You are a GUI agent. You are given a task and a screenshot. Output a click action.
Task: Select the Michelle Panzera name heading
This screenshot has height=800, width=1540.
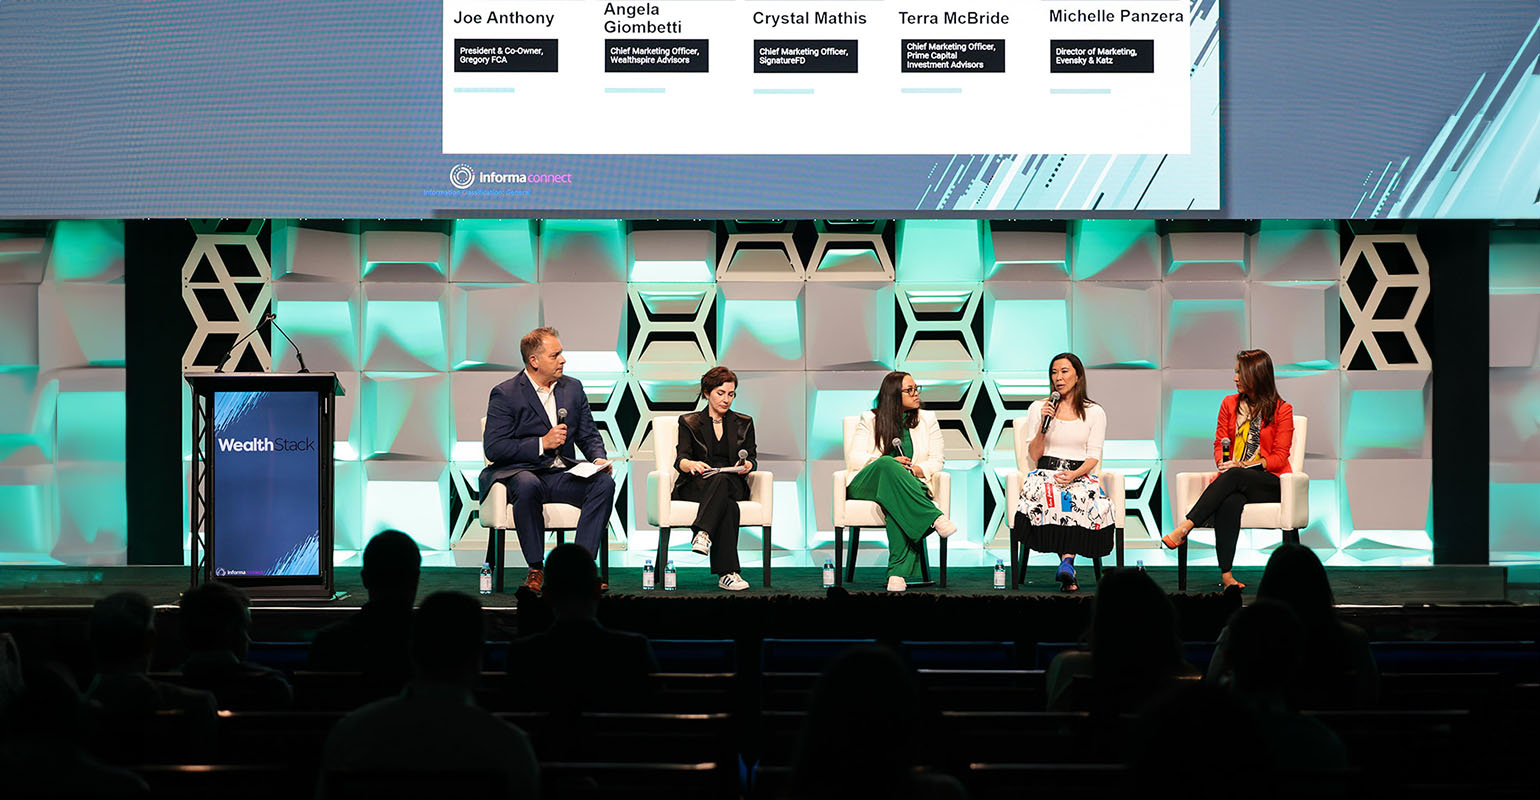pyautogui.click(x=1116, y=16)
